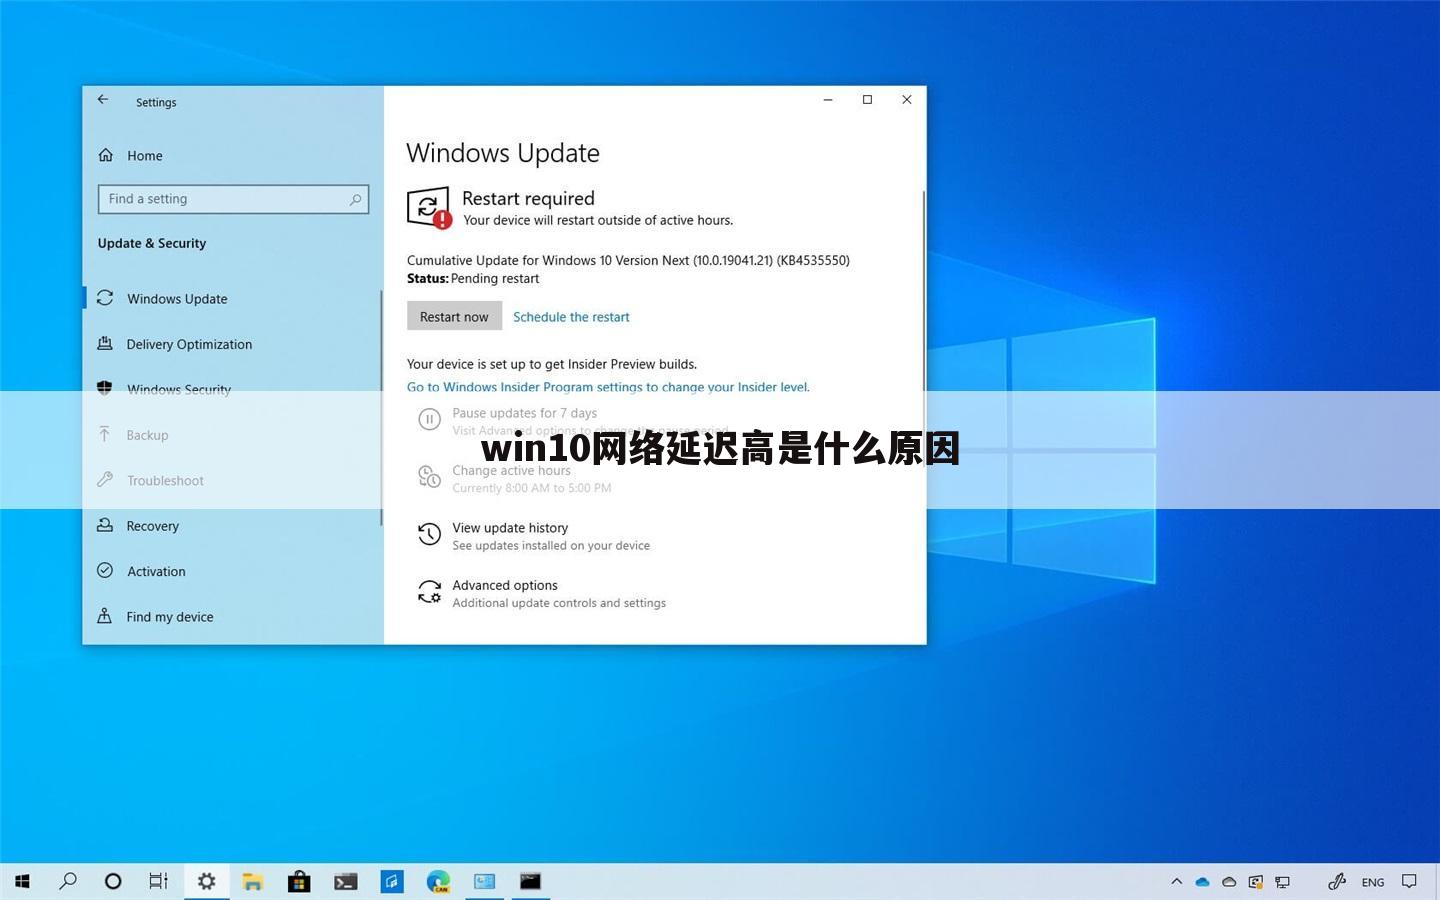
Task: Click the Windows Security shield icon
Action: 105,389
